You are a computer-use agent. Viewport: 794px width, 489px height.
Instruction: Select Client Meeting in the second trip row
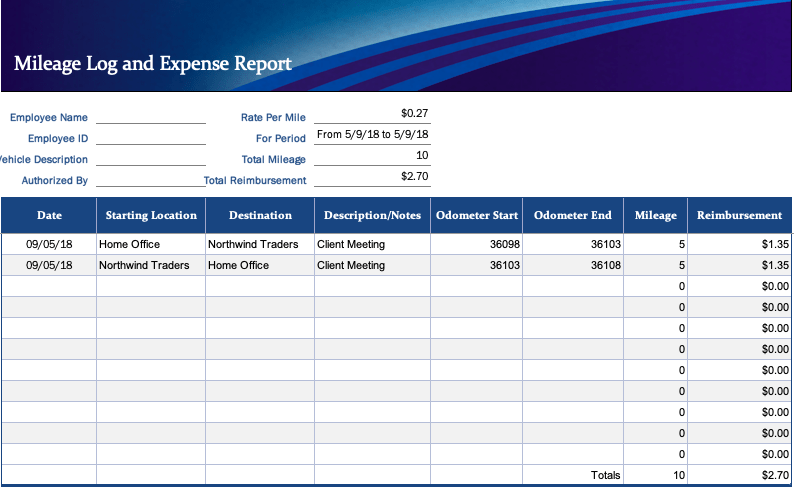(372, 265)
